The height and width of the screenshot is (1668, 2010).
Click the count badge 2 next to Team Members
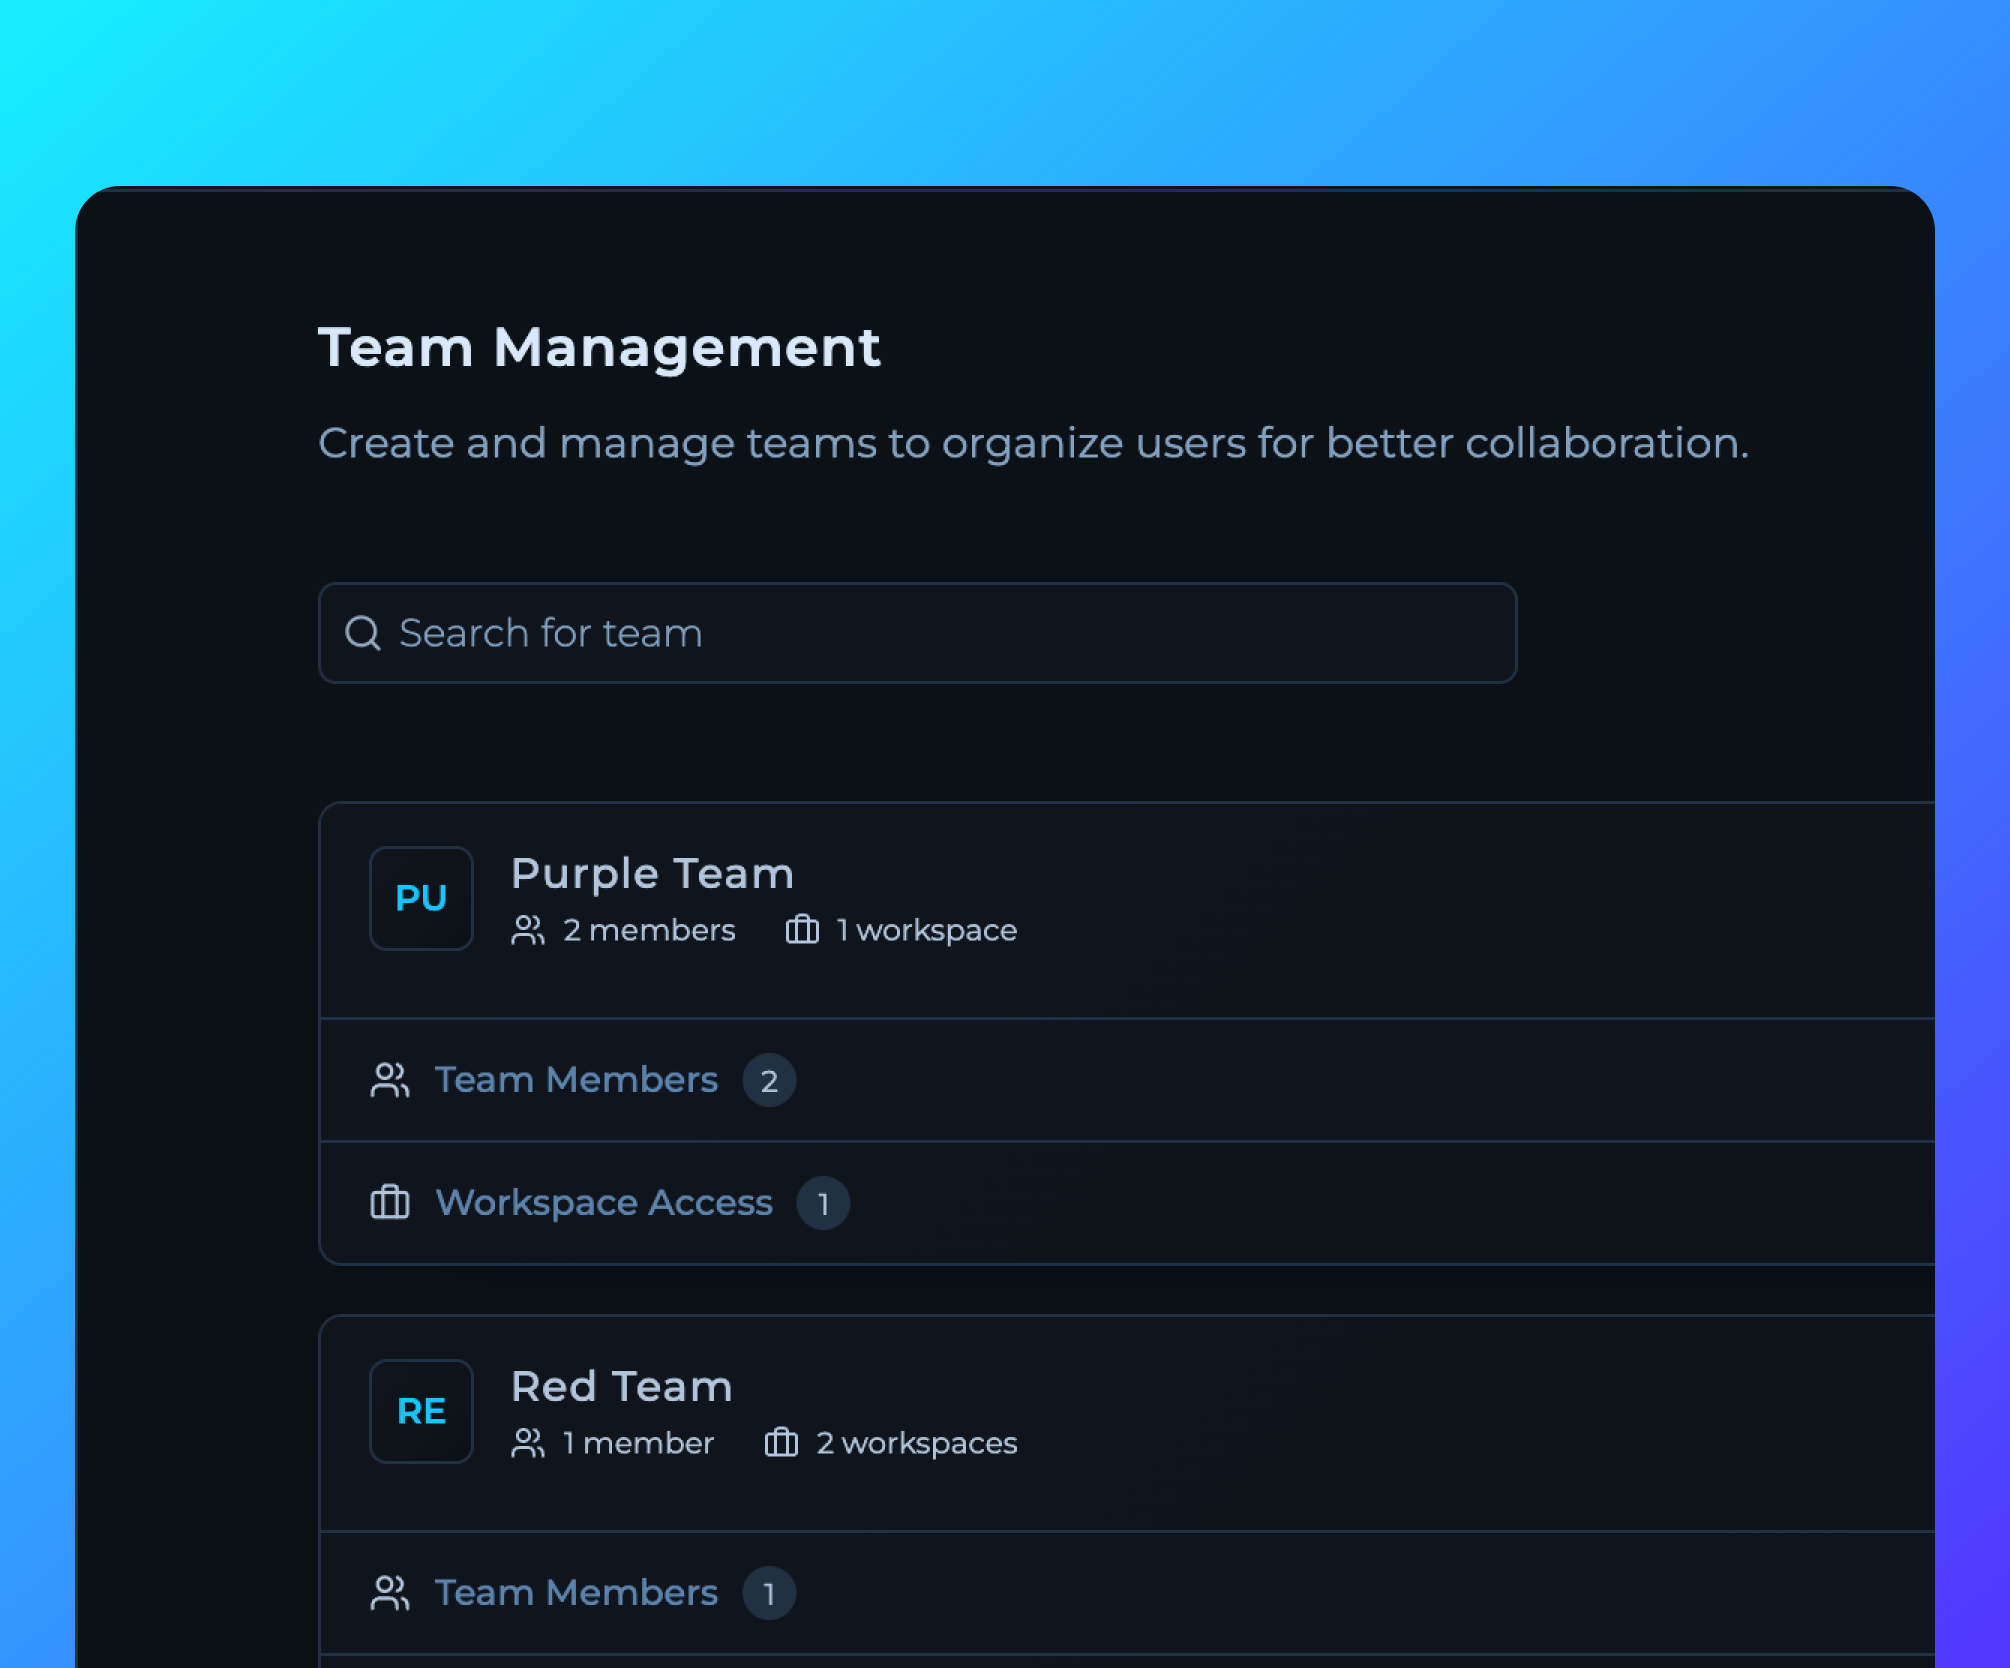[769, 1080]
